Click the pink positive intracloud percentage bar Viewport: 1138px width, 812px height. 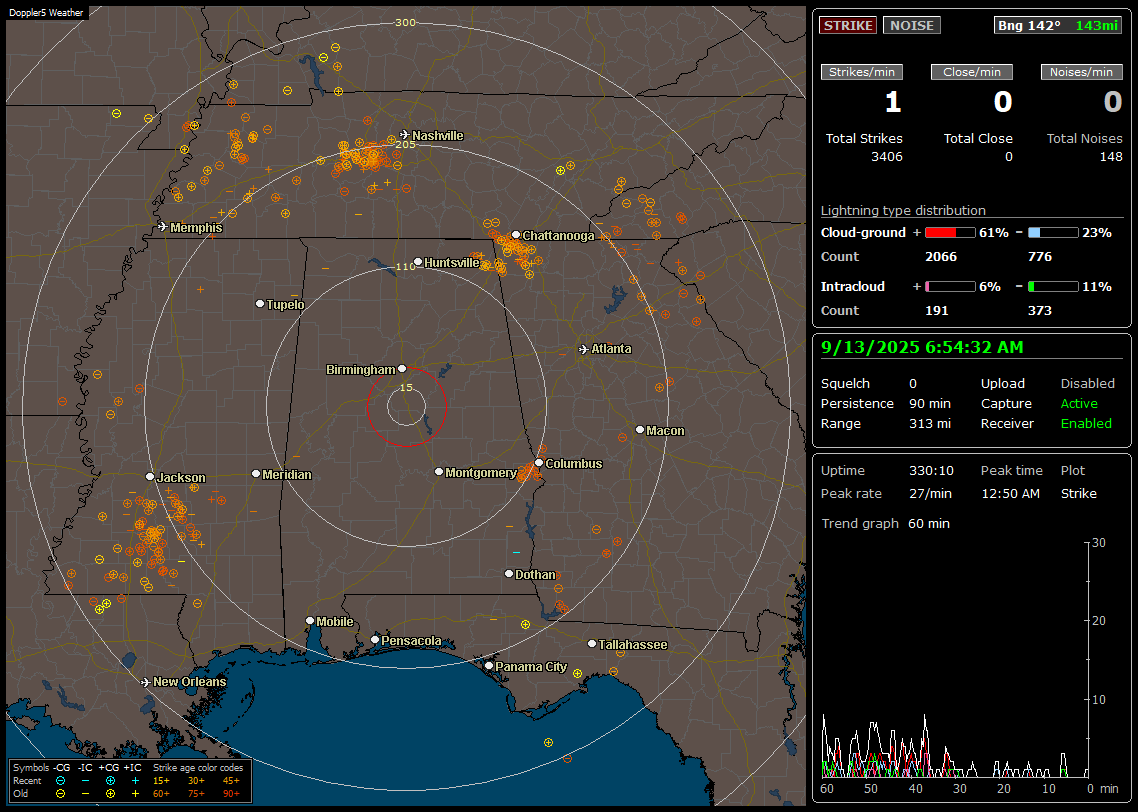click(950, 287)
